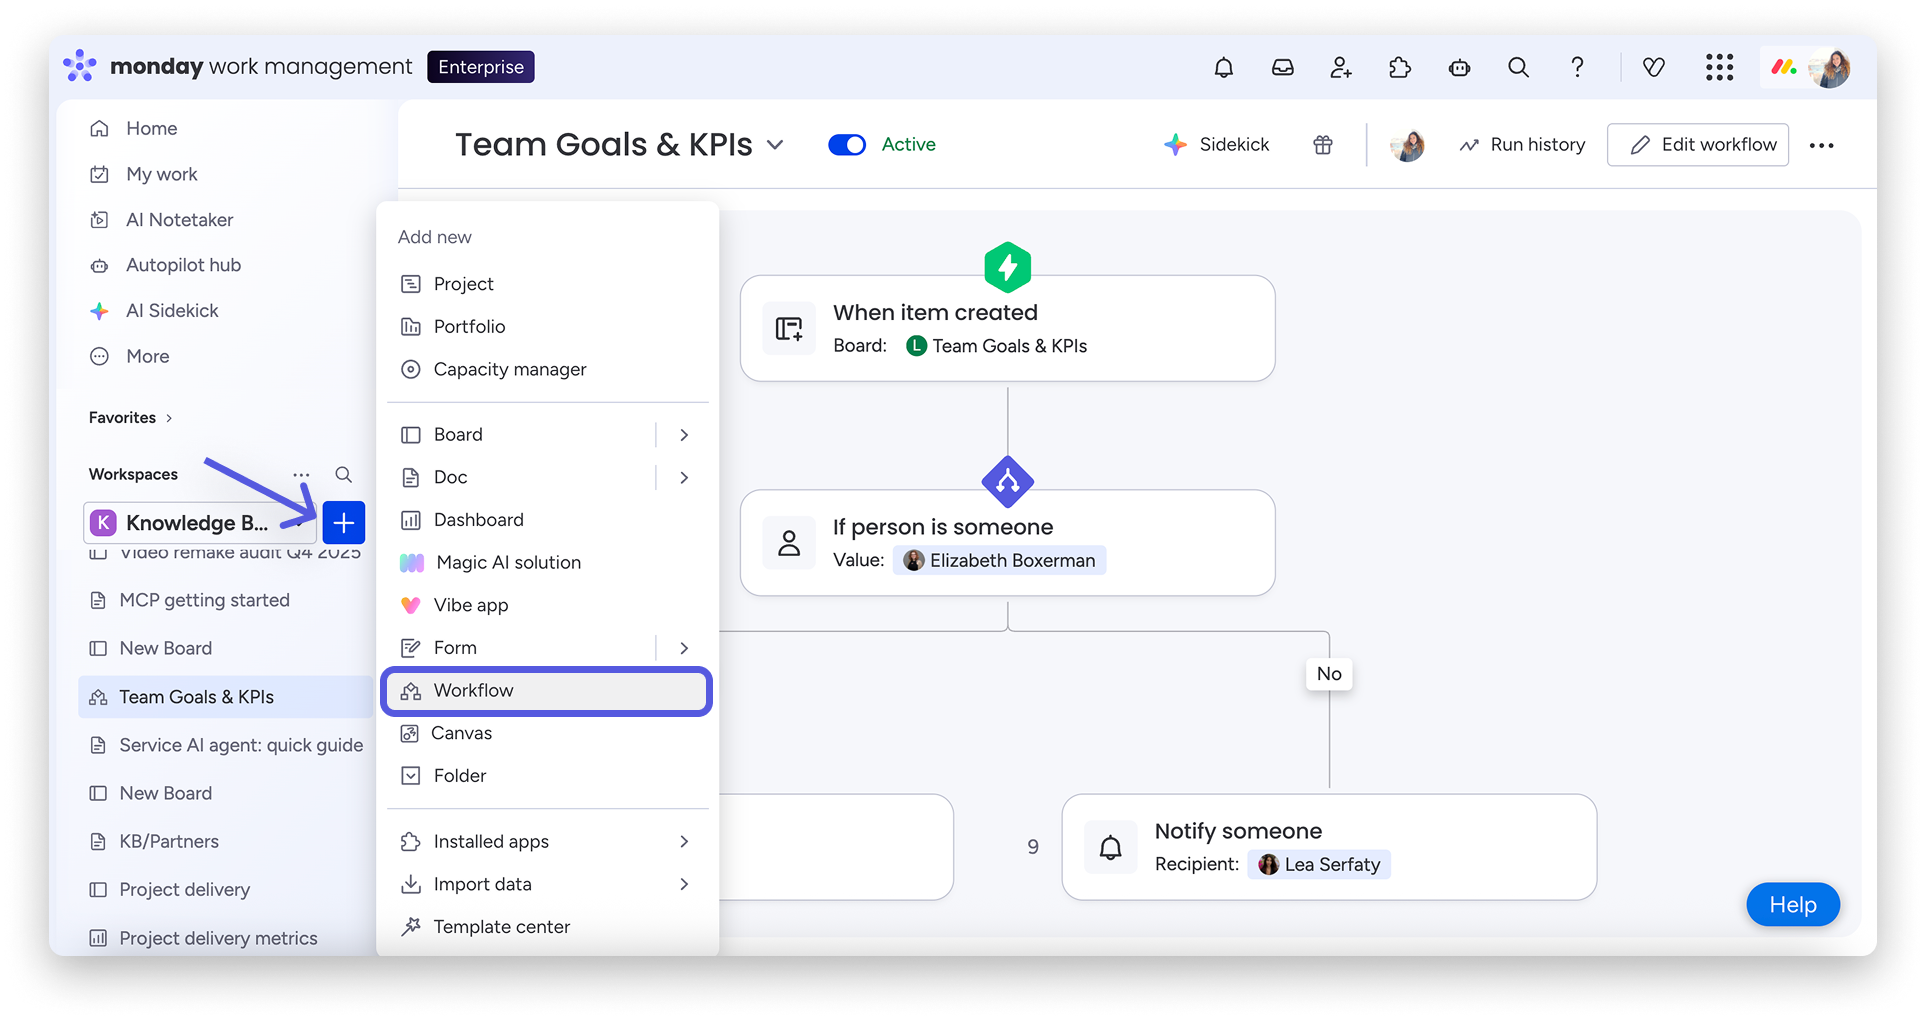Open Template center menu item
The image size is (1920, 1021).
pyautogui.click(x=547, y=927)
